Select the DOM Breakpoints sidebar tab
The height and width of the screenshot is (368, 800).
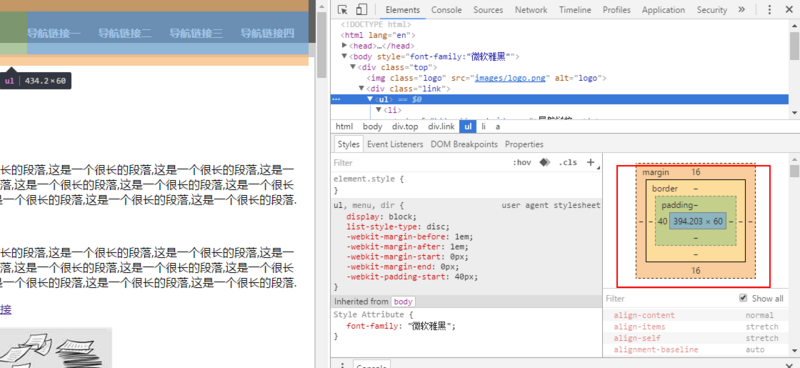click(464, 144)
